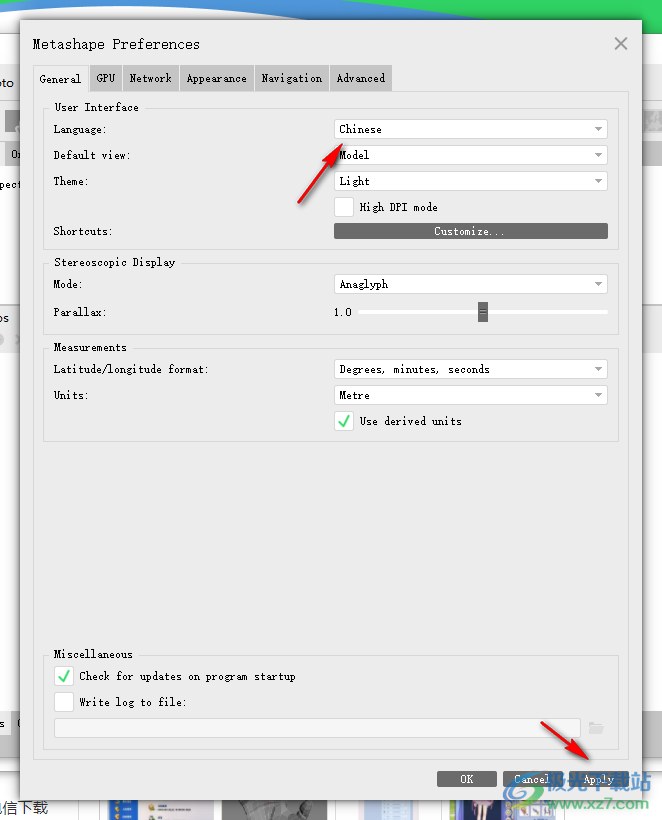Switch to the GPU tab
The image size is (662, 820).
tap(106, 78)
